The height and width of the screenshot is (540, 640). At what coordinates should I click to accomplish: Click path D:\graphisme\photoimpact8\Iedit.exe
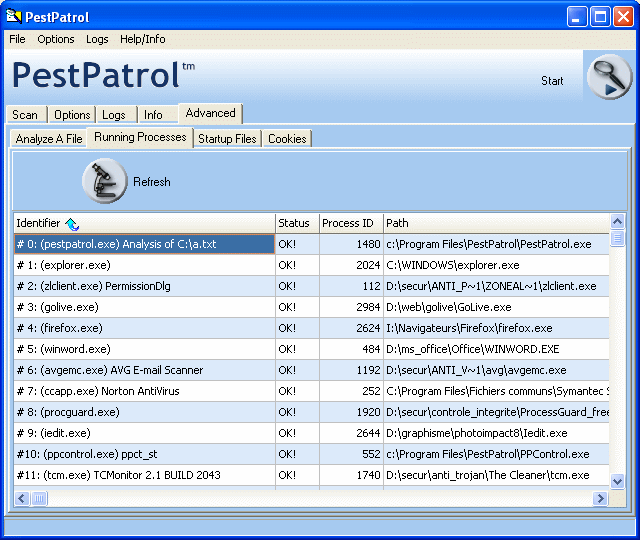477,433
